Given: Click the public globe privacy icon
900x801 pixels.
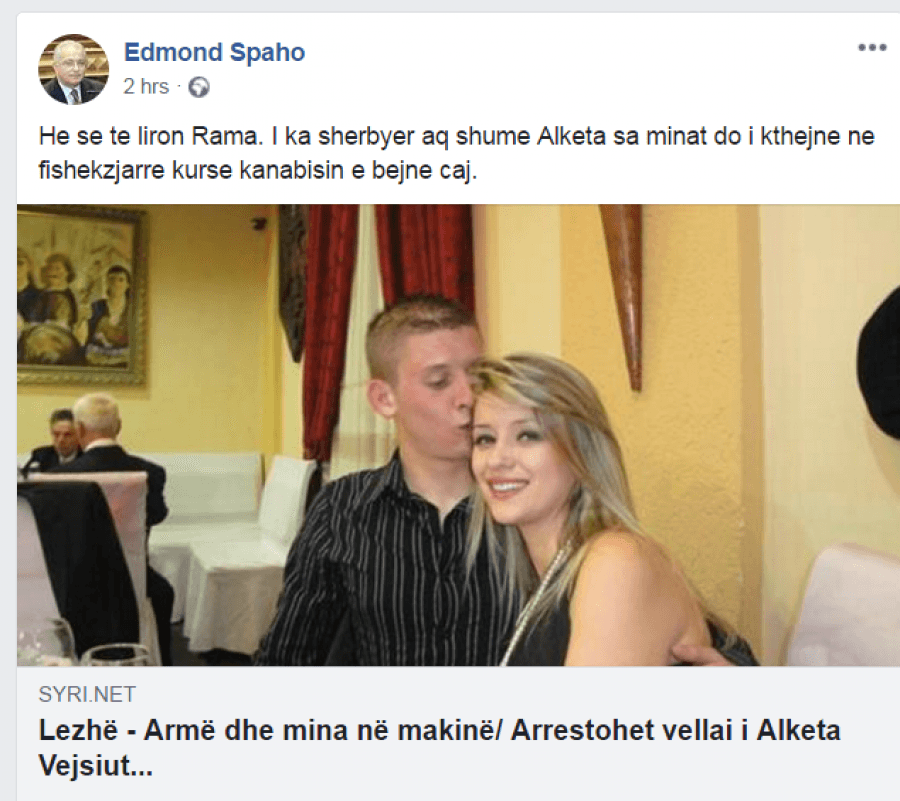Looking at the screenshot, I should (199, 87).
